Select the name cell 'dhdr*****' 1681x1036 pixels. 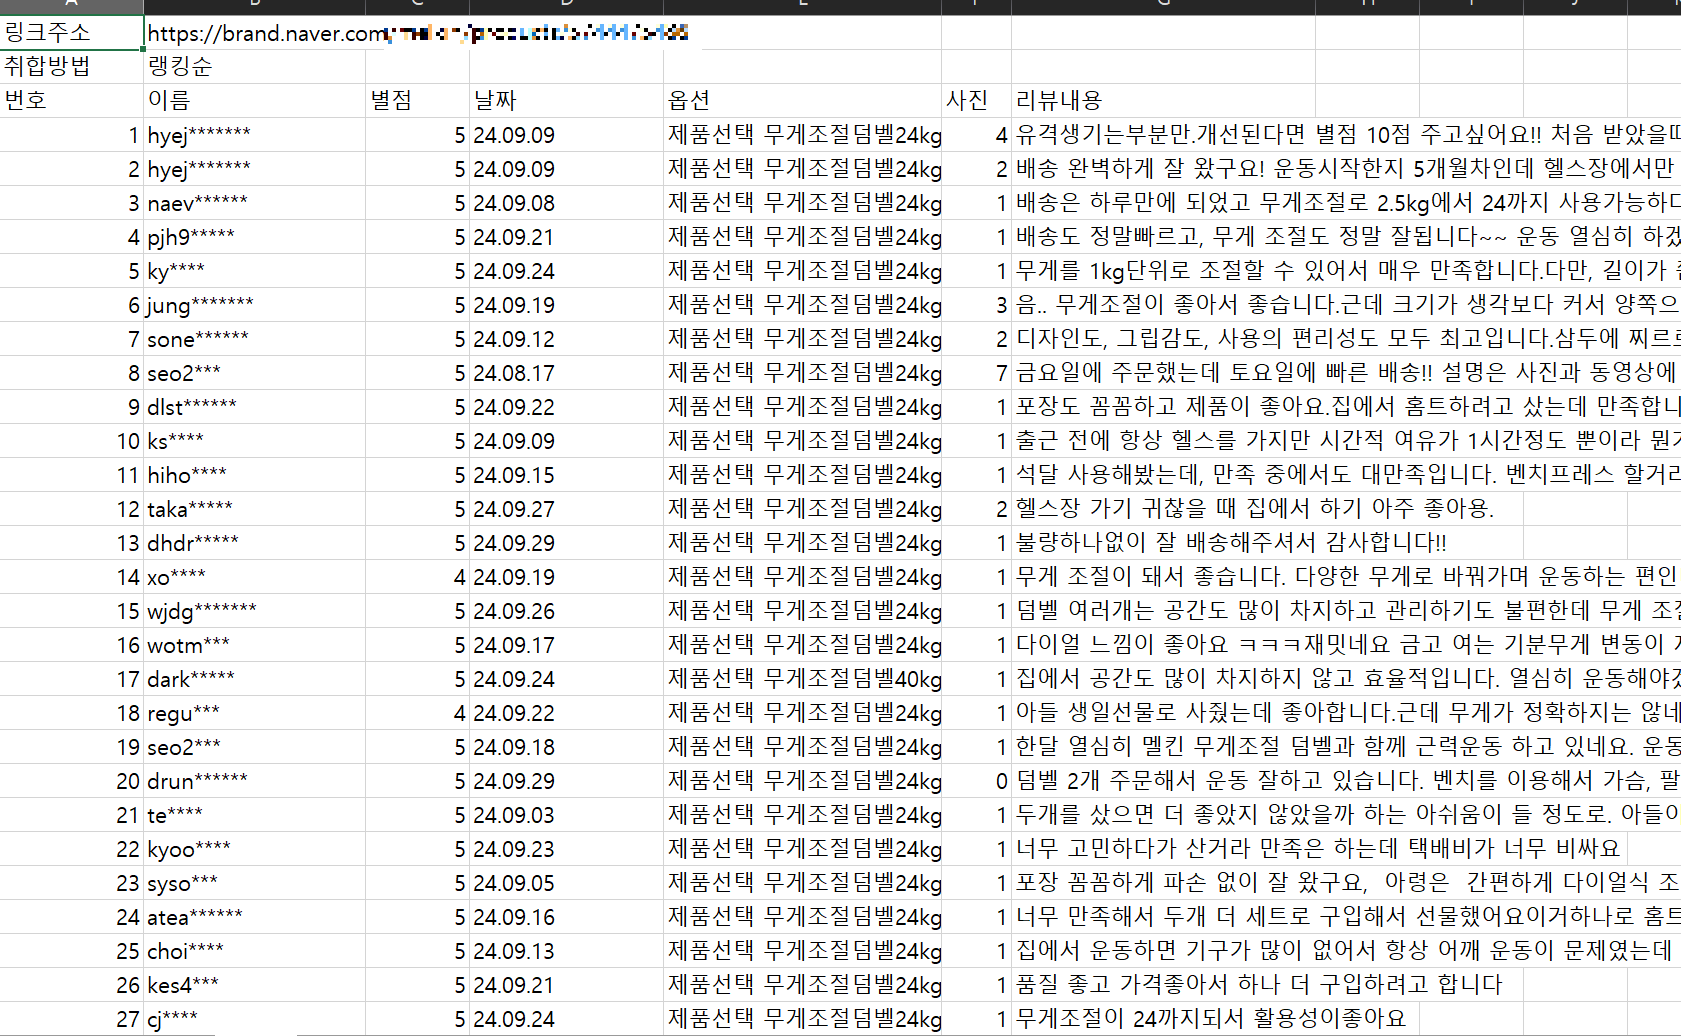(255, 543)
